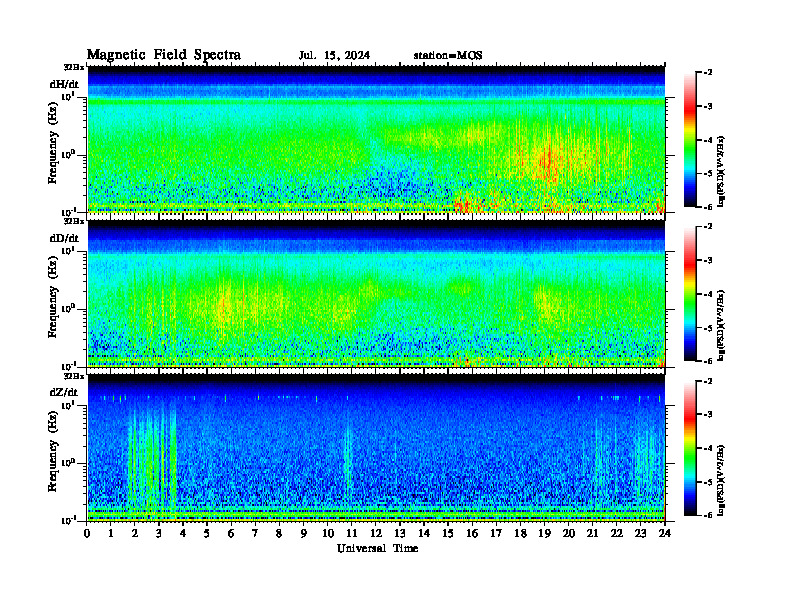Screen dimensions: 792x612
Task: Click the 'Universal Time' axis label
Action: [377, 548]
